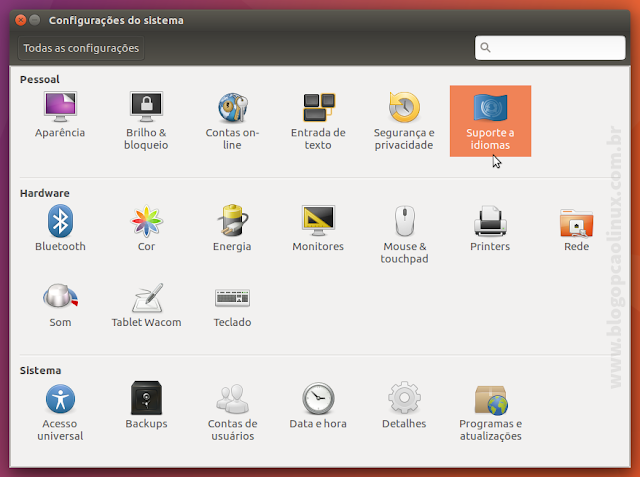Open the Tablet Wacom settings
Image resolution: width=640 pixels, height=477 pixels.
tap(146, 305)
